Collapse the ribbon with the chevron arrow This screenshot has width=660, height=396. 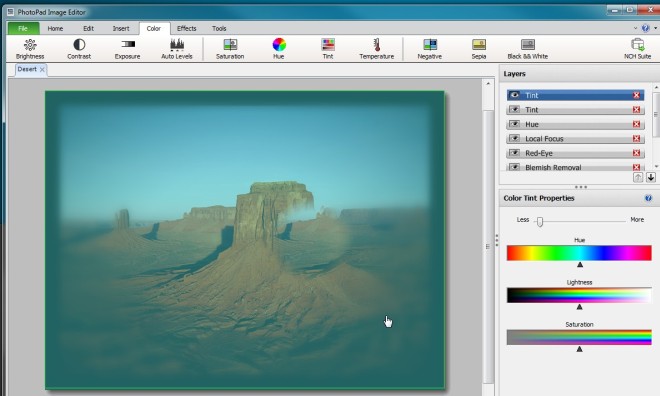(x=635, y=28)
